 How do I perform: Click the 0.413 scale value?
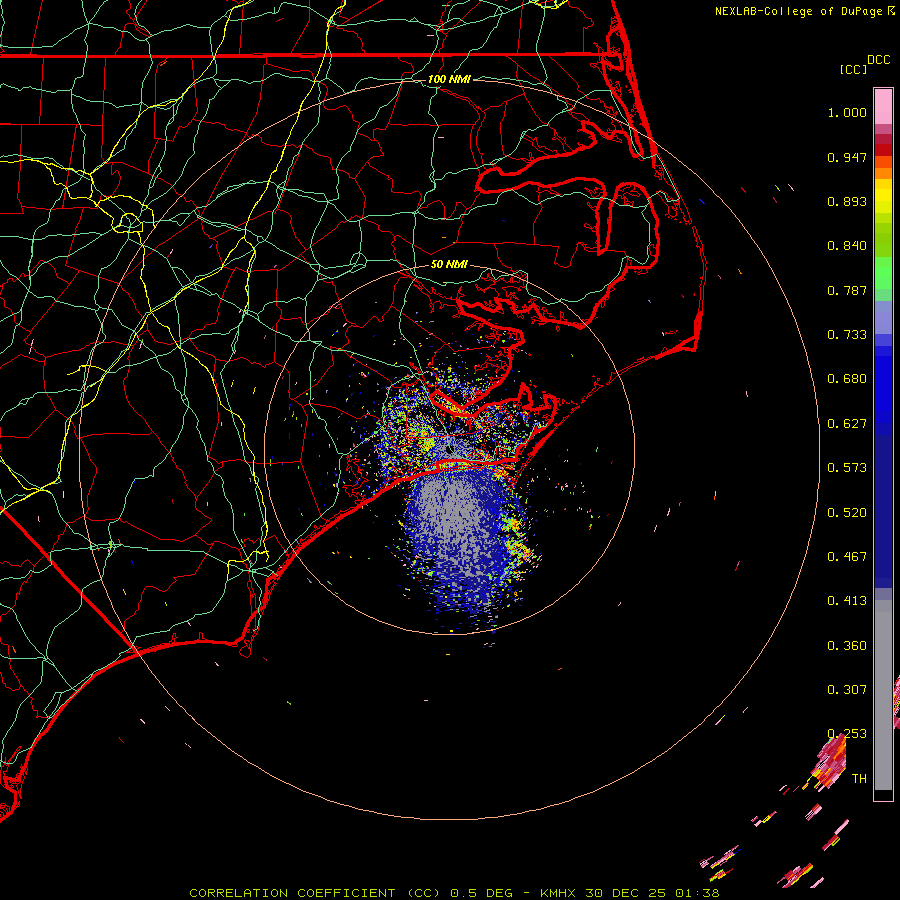pyautogui.click(x=847, y=601)
